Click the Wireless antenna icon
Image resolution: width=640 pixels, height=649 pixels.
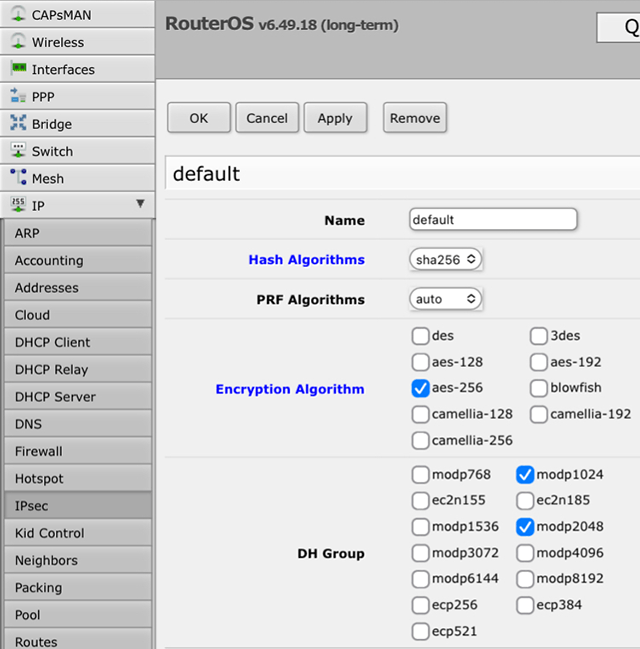18,42
